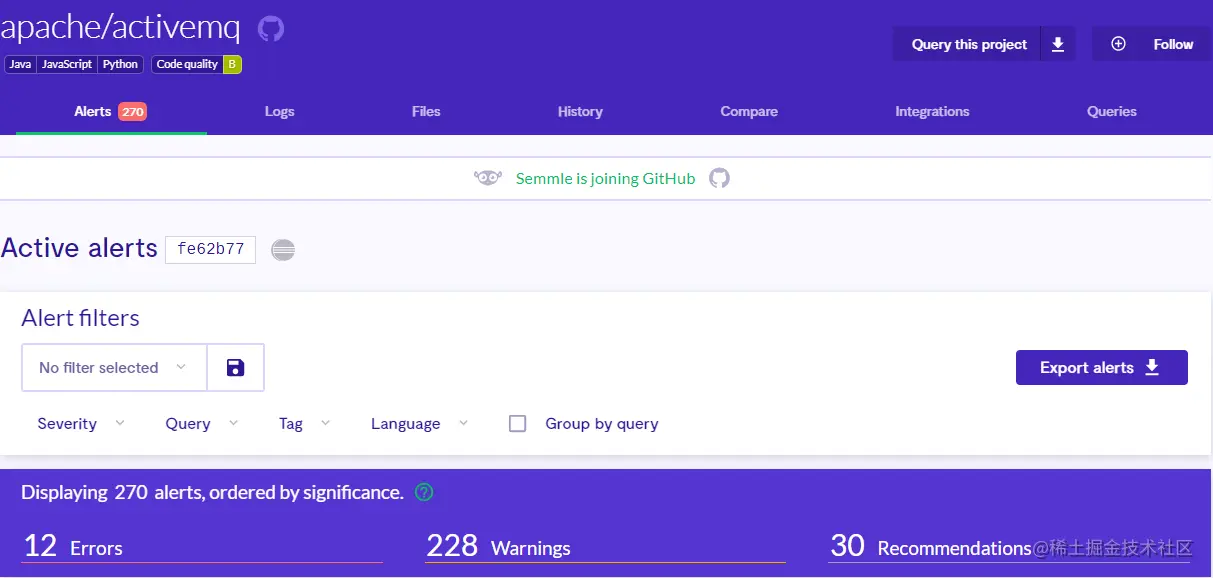This screenshot has width=1213, height=578.
Task: Click the download arrow beside Query this project
Action: pos(1058,44)
